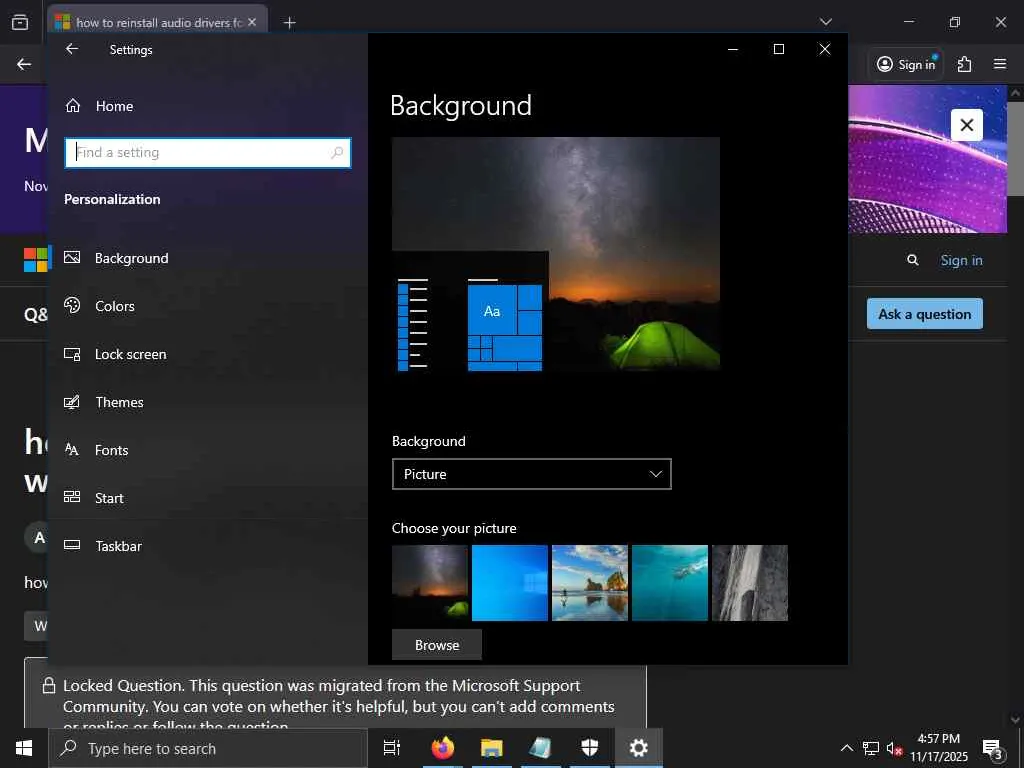Open Firefox hamburger application menu
This screenshot has height=768, width=1024.
1000,64
